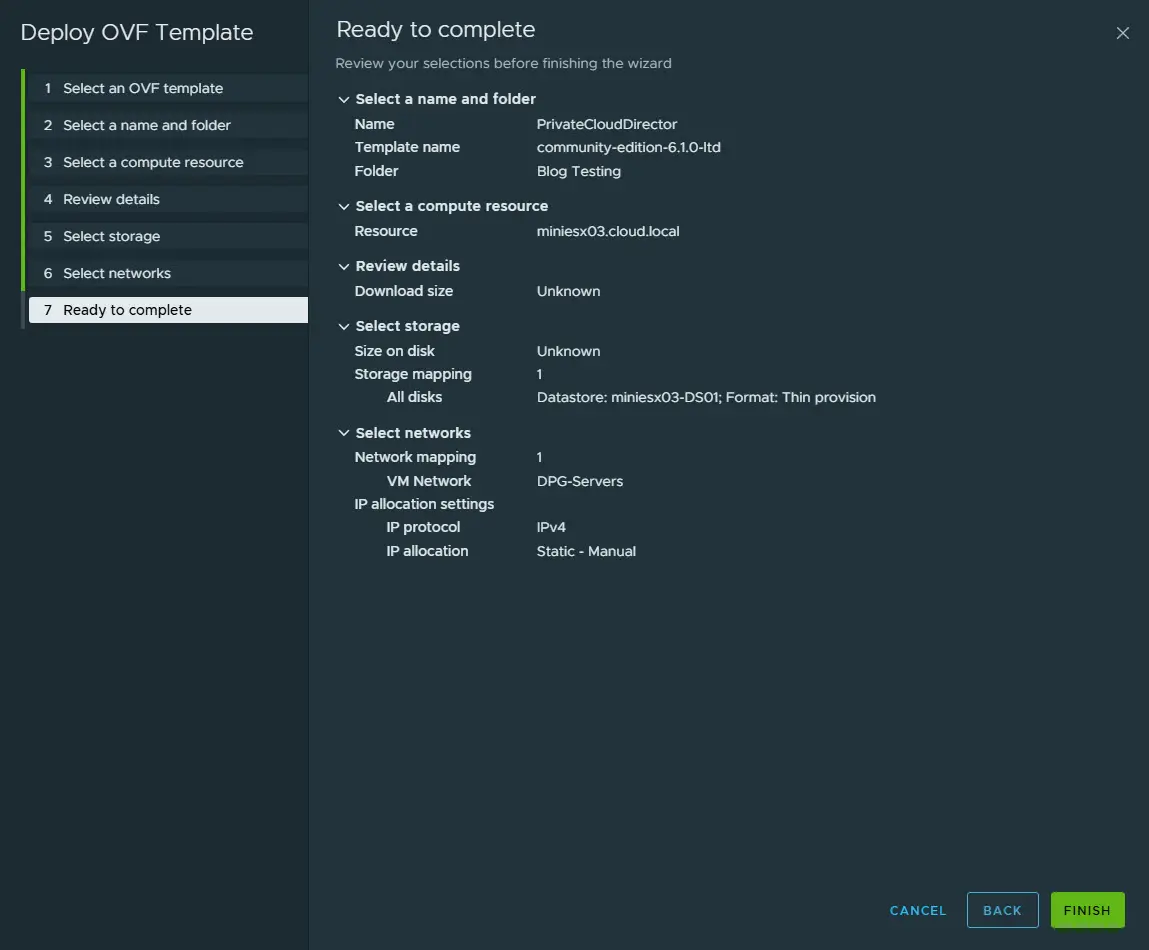This screenshot has width=1149, height=950.
Task: Close the Deploy OVF Template wizard
Action: [1122, 33]
